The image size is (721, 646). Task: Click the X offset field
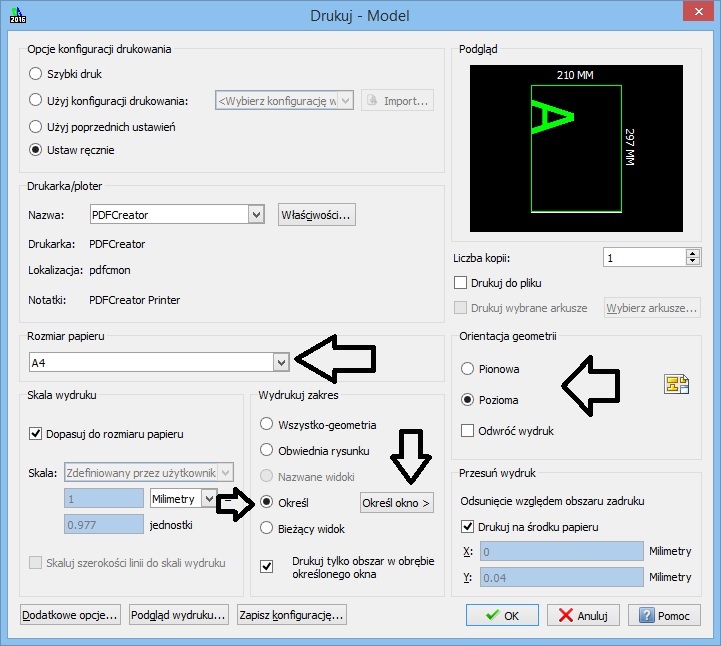[x=561, y=551]
